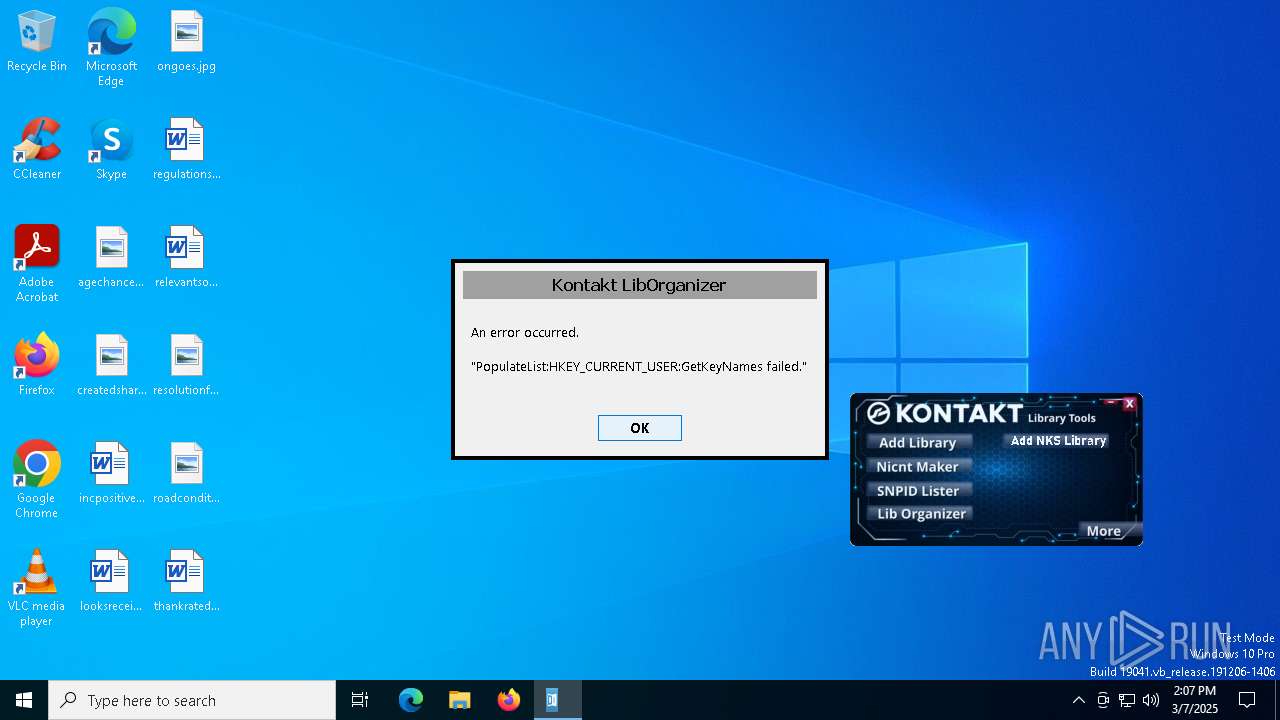Launch SNPID Lister tool

click(917, 491)
